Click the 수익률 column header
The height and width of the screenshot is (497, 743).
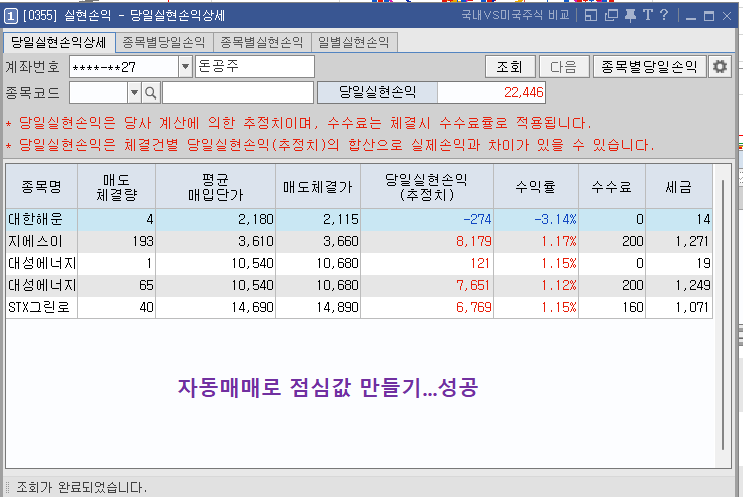tap(536, 187)
